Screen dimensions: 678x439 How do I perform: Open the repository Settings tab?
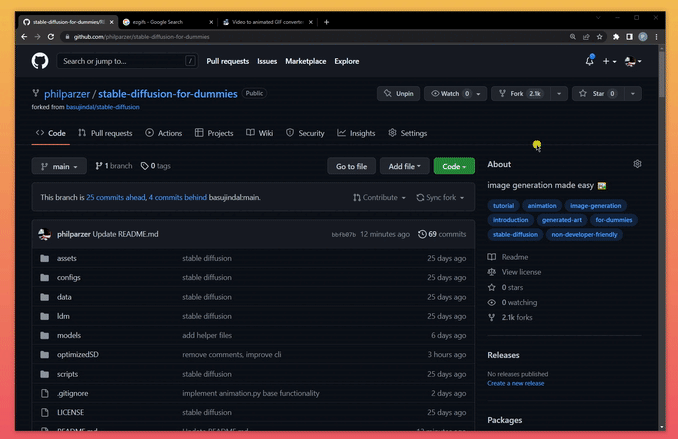click(407, 133)
